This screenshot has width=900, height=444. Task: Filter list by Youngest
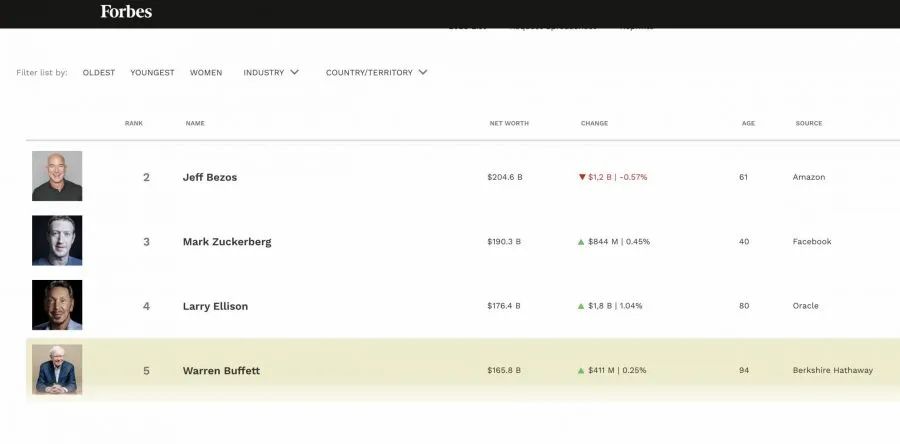point(152,73)
